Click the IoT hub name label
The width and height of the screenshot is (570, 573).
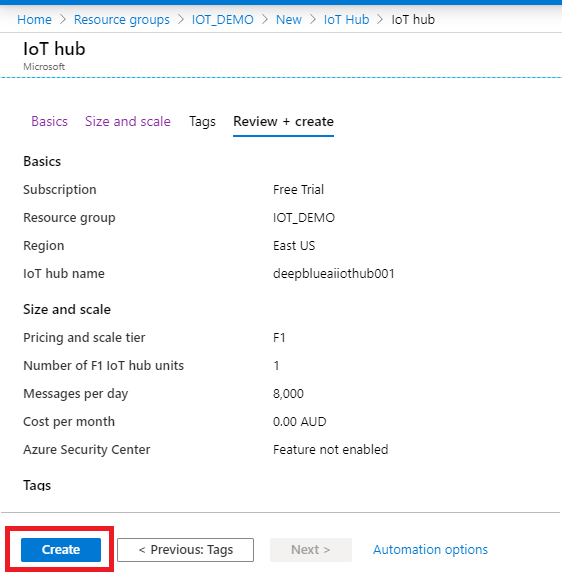pyautogui.click(x=64, y=274)
